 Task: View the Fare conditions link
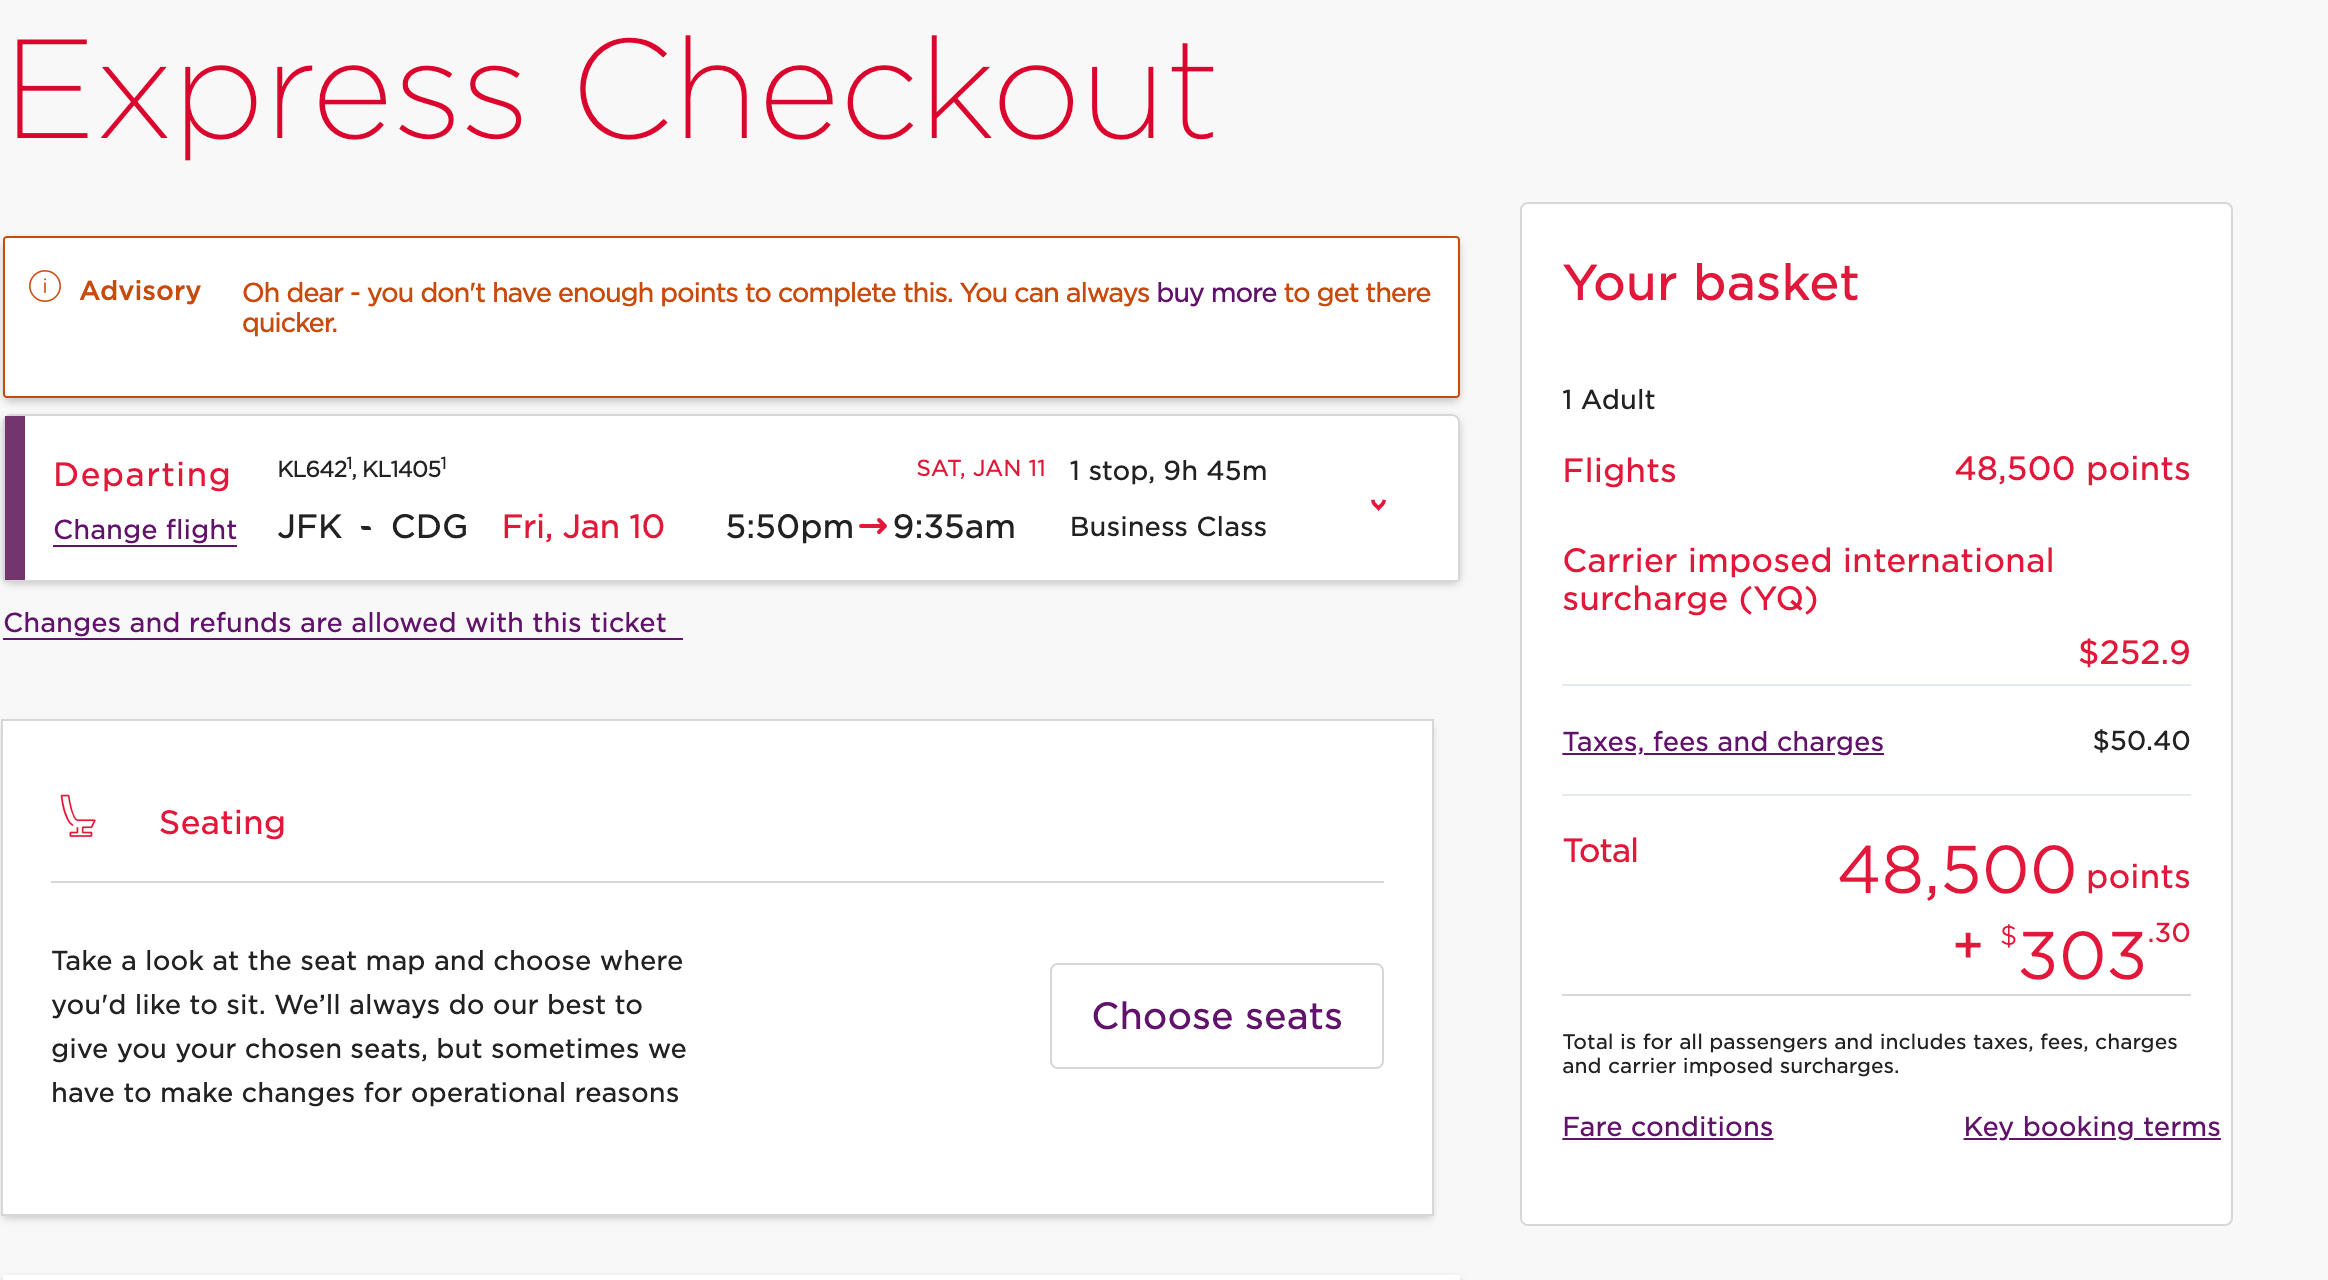pos(1667,1126)
